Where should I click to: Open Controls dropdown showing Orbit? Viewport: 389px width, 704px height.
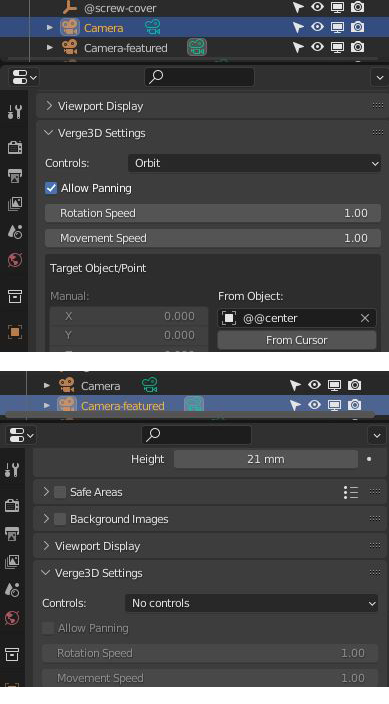[x=254, y=163]
